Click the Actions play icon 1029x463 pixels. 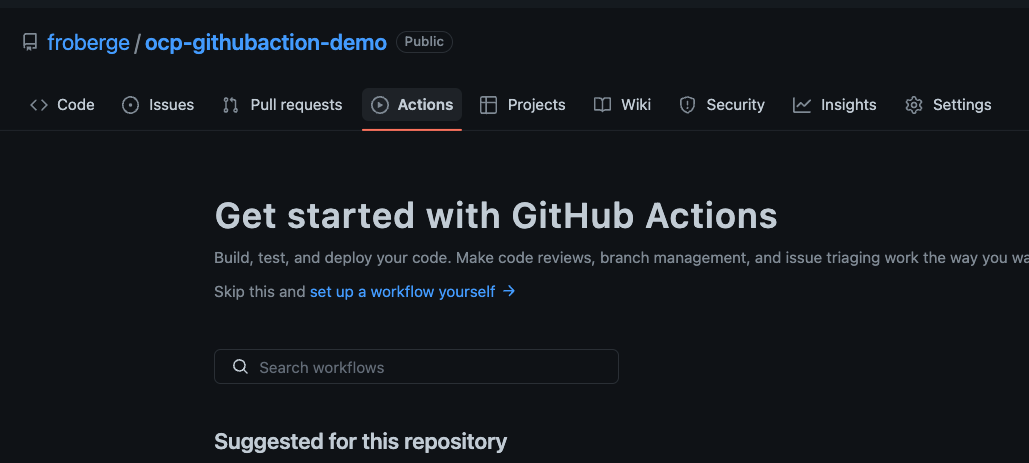click(380, 105)
